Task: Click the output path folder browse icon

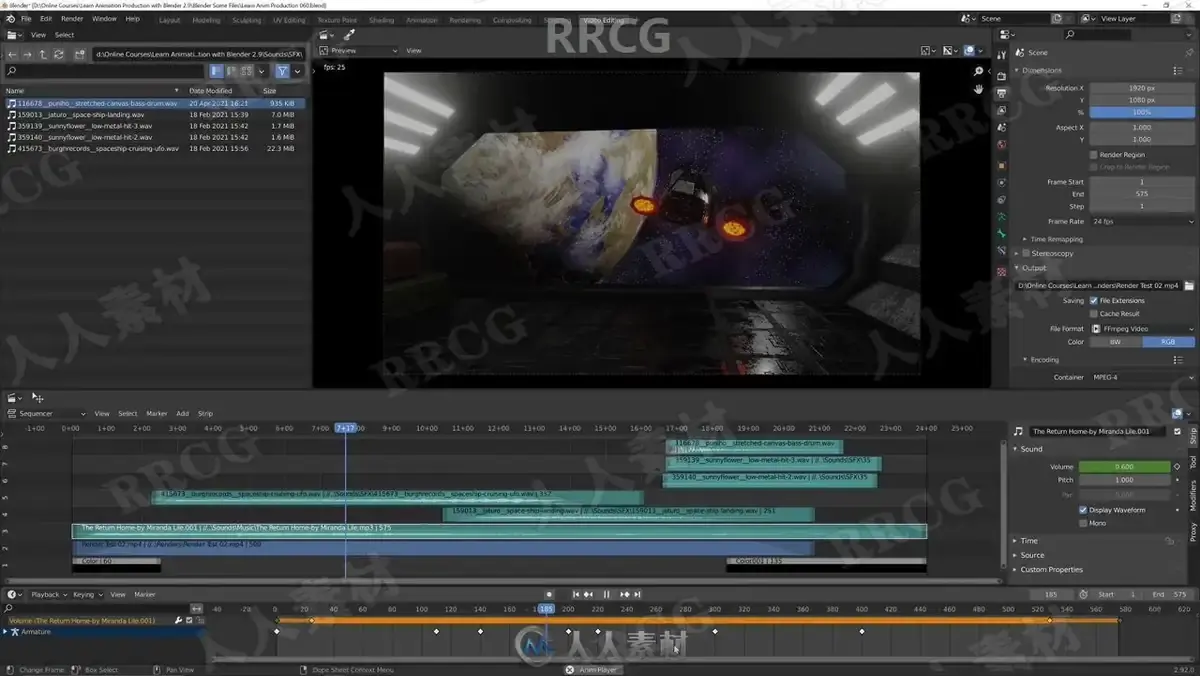Action: pyautogui.click(x=1191, y=285)
